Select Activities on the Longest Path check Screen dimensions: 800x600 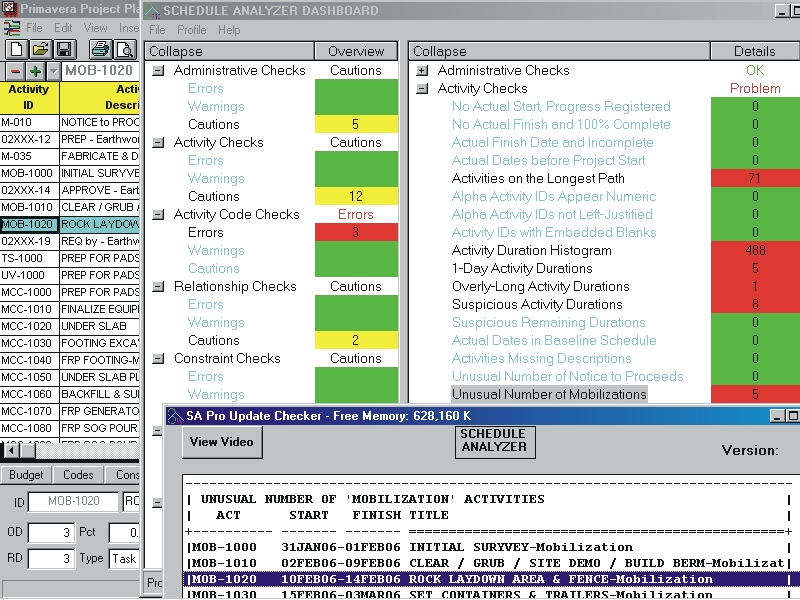(538, 179)
